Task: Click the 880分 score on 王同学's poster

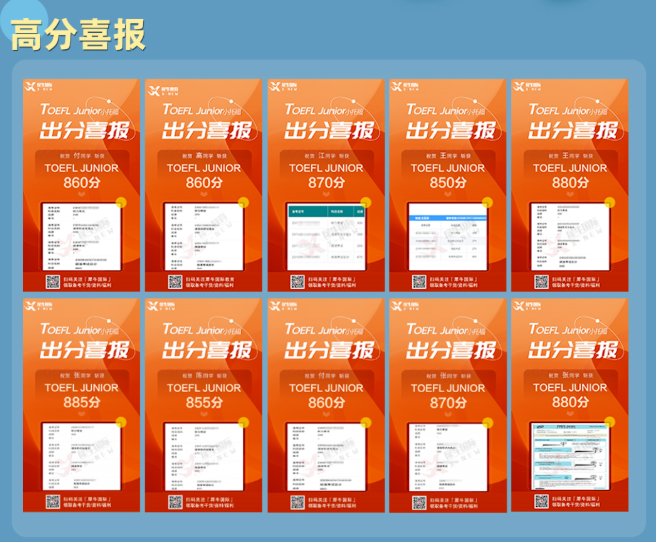Action: click(x=570, y=183)
